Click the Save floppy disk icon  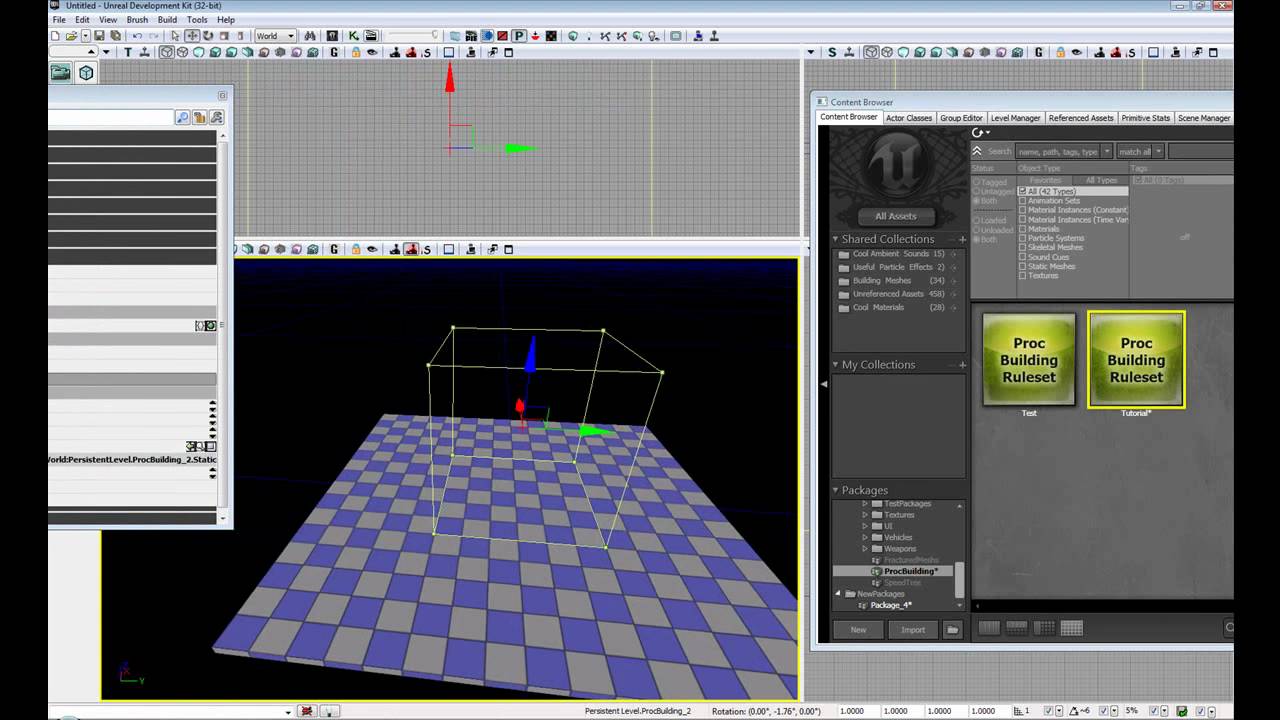click(x=98, y=36)
